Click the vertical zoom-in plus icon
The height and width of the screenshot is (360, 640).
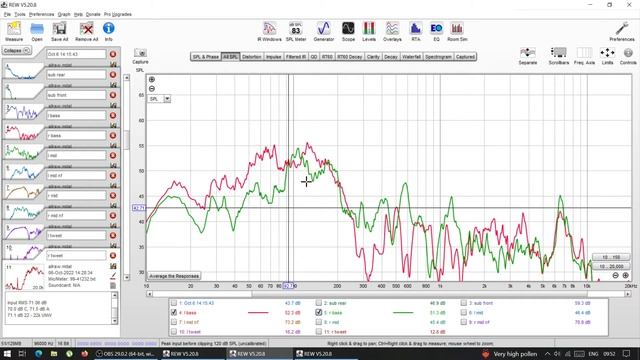point(152,79)
